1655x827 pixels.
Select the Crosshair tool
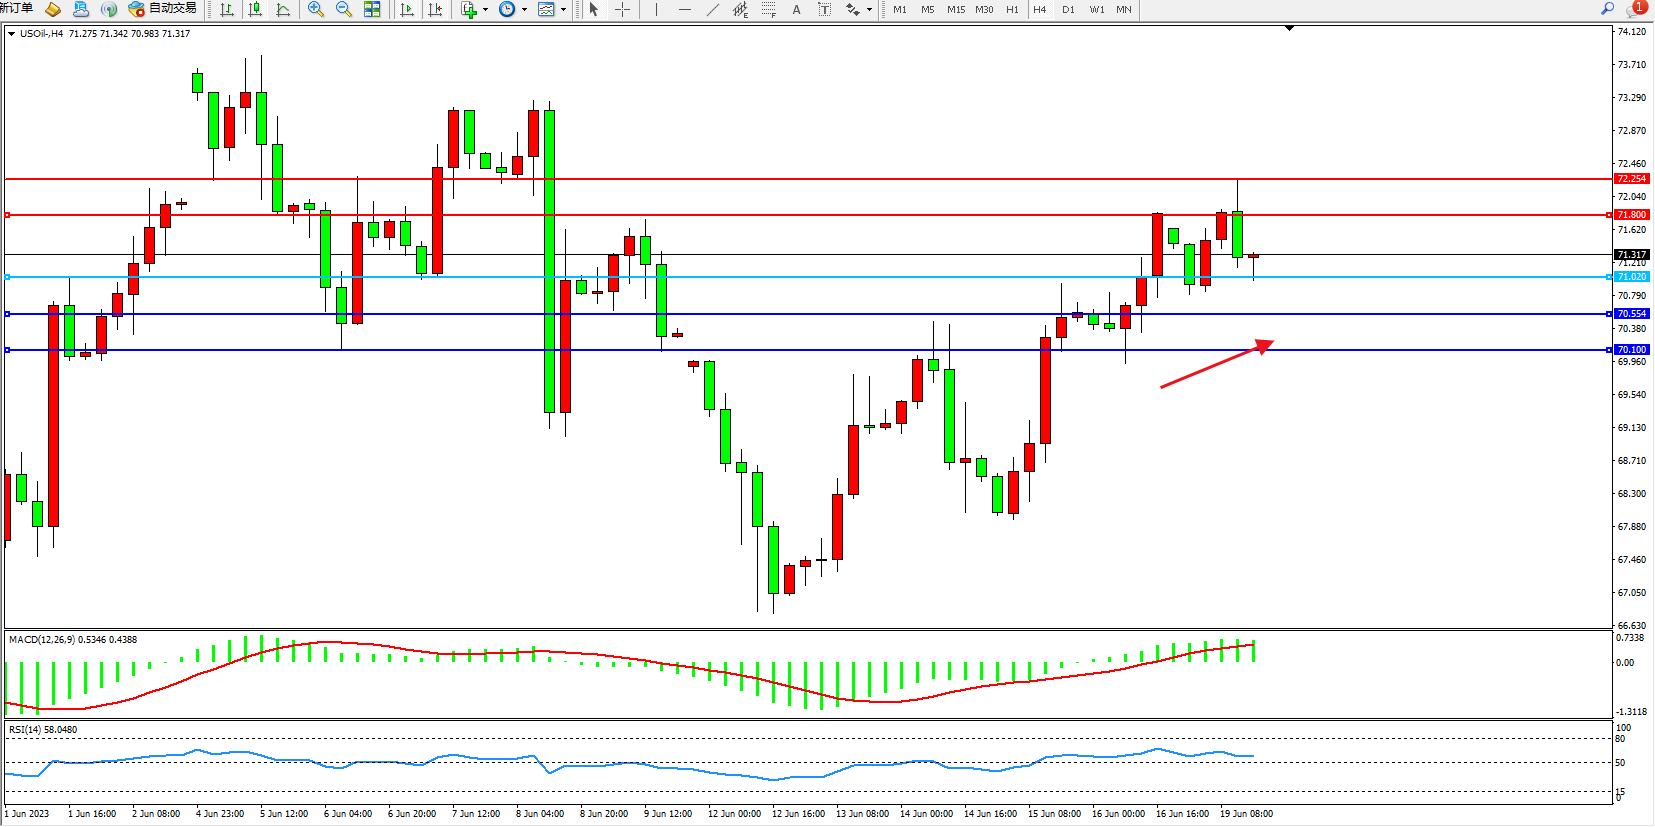coord(622,9)
